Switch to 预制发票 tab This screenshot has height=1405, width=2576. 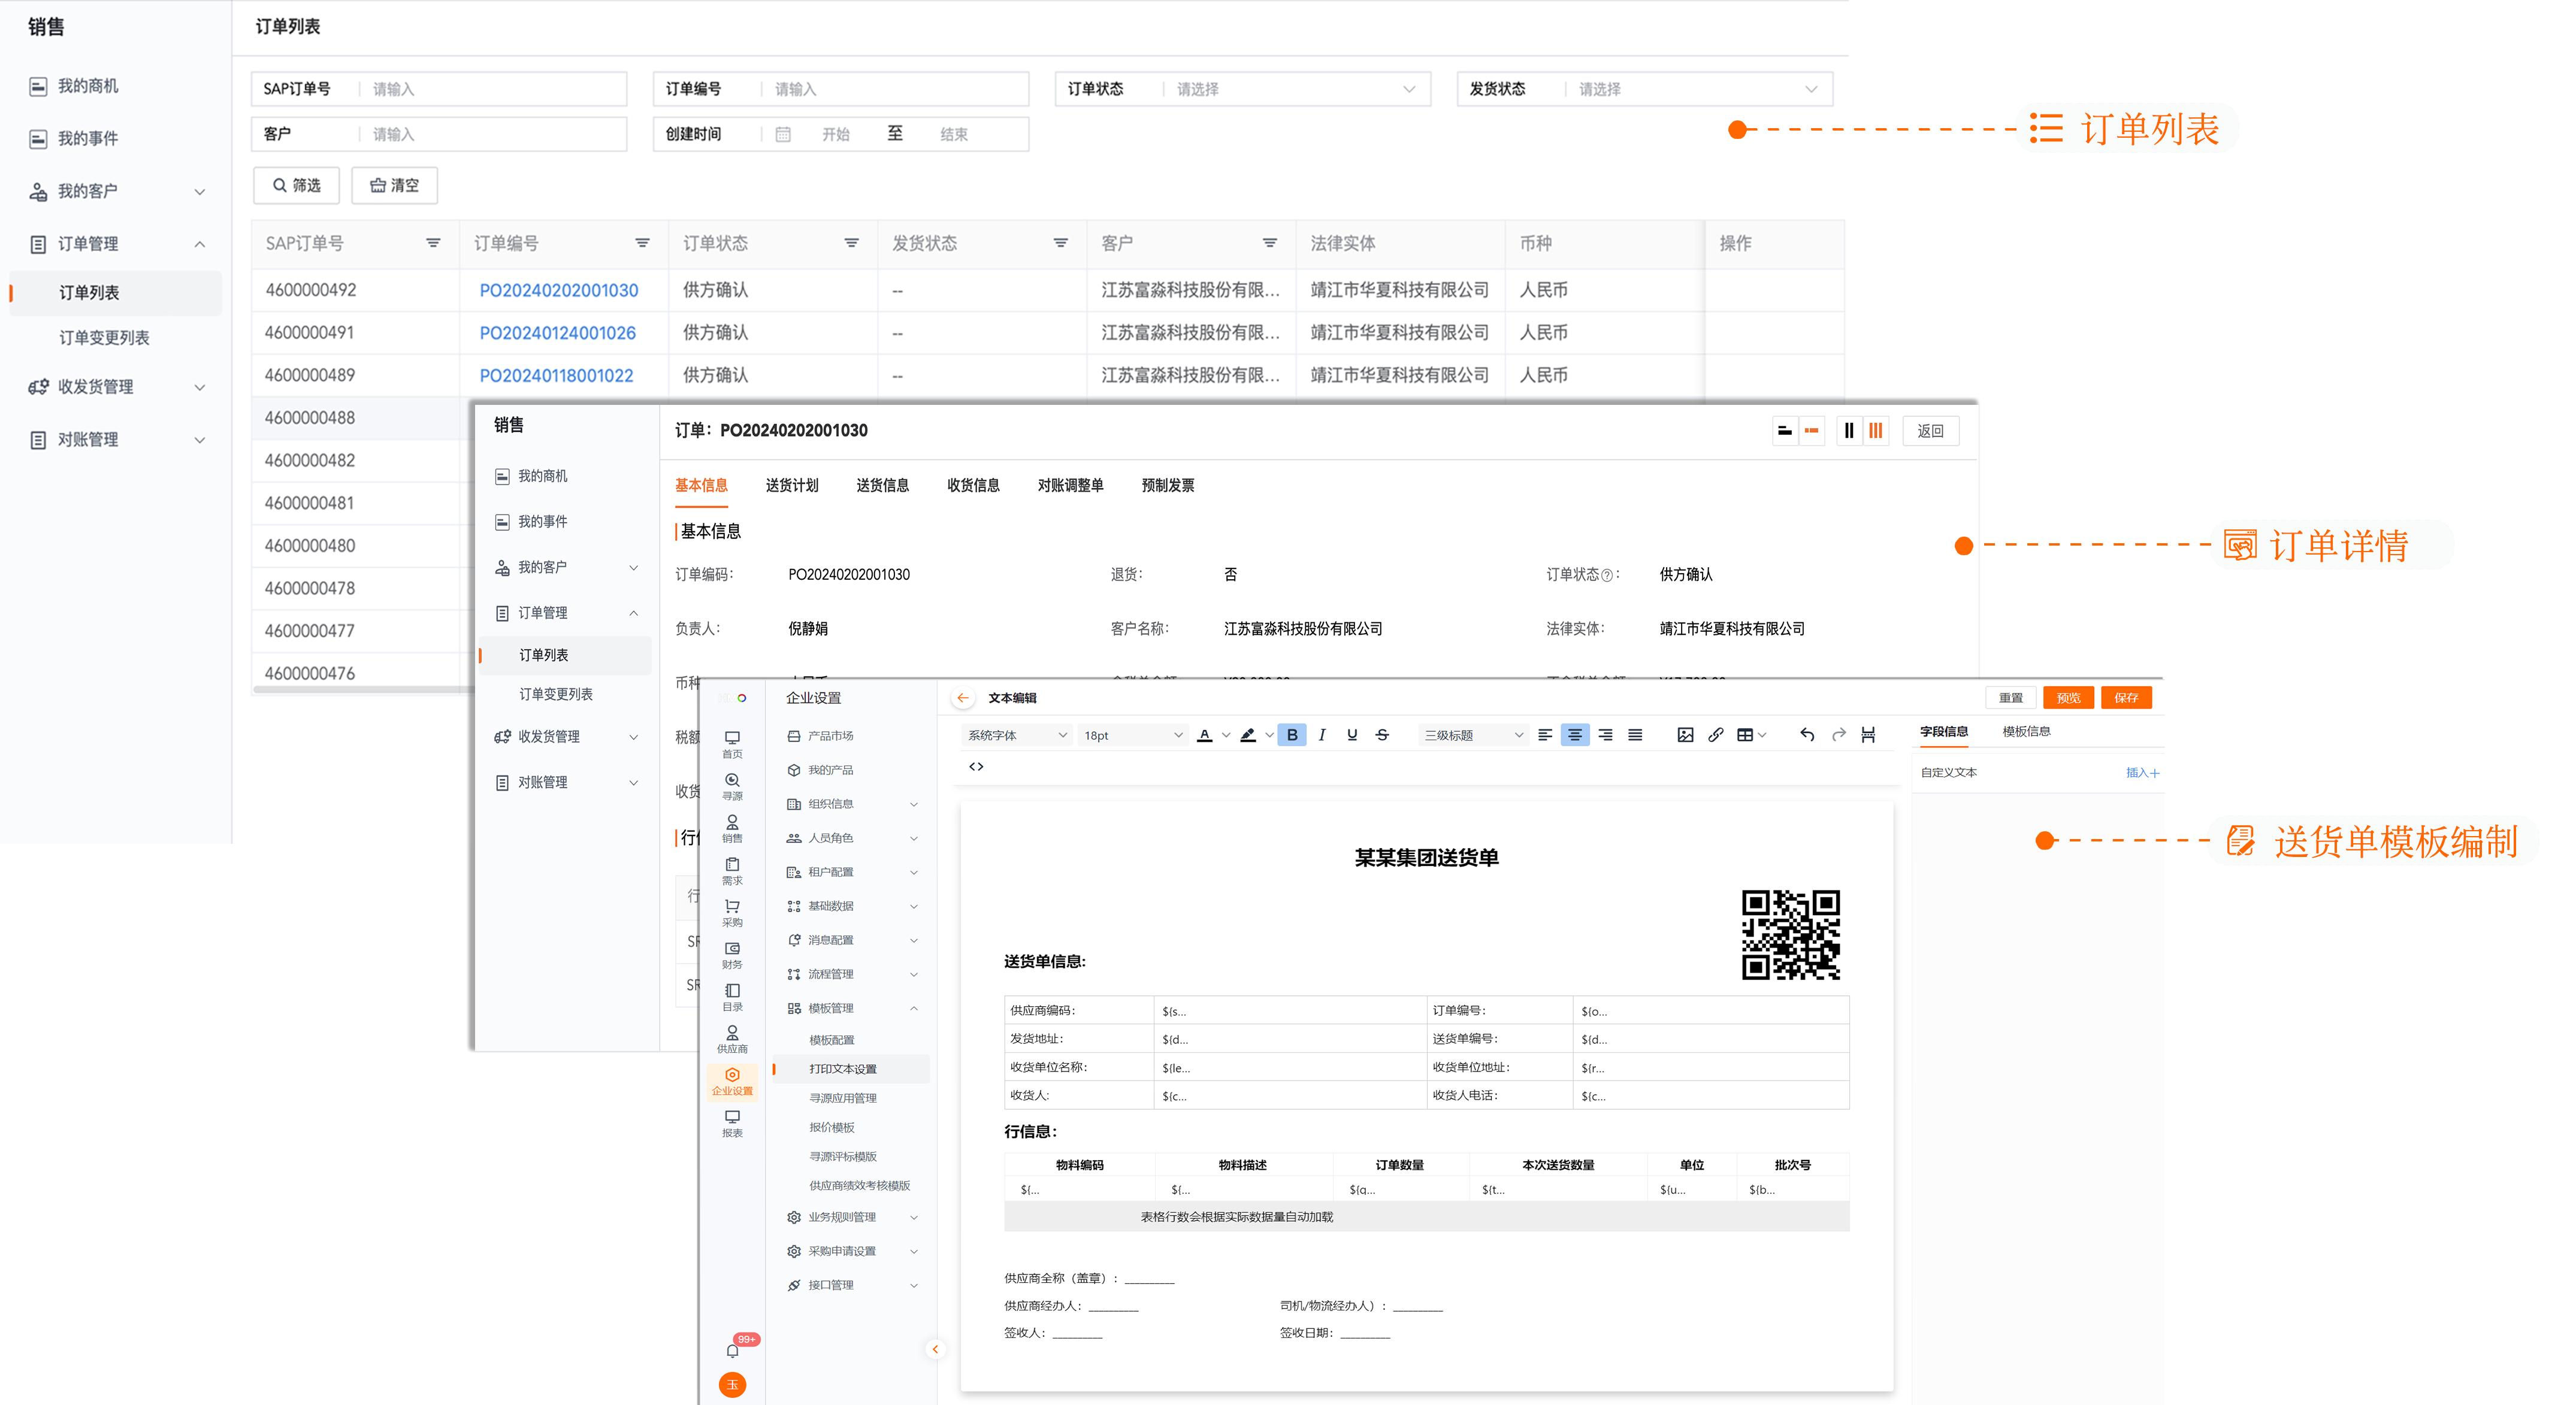(x=1167, y=485)
